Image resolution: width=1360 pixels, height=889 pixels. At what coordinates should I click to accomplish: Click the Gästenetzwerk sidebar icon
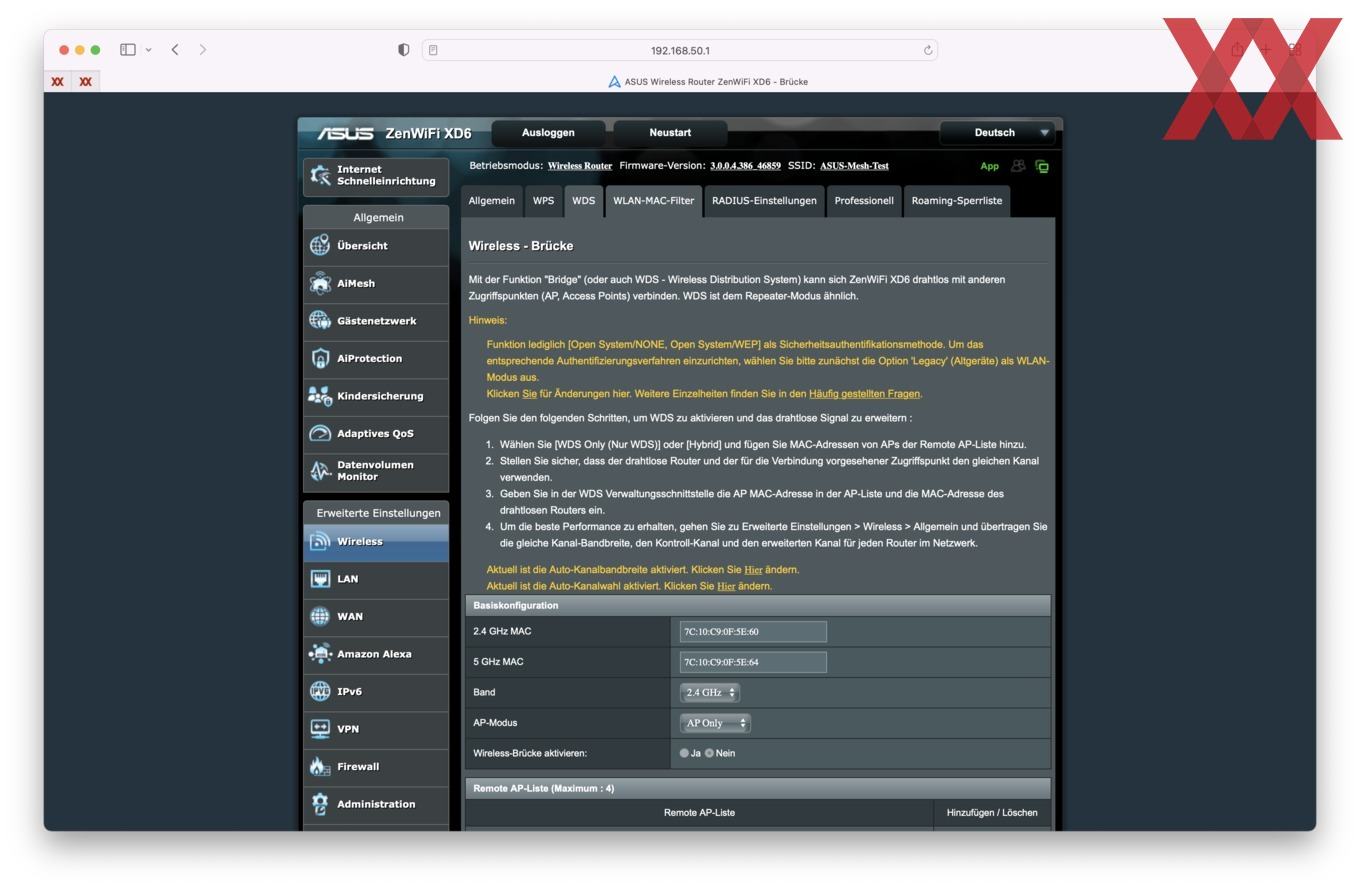[x=320, y=321]
